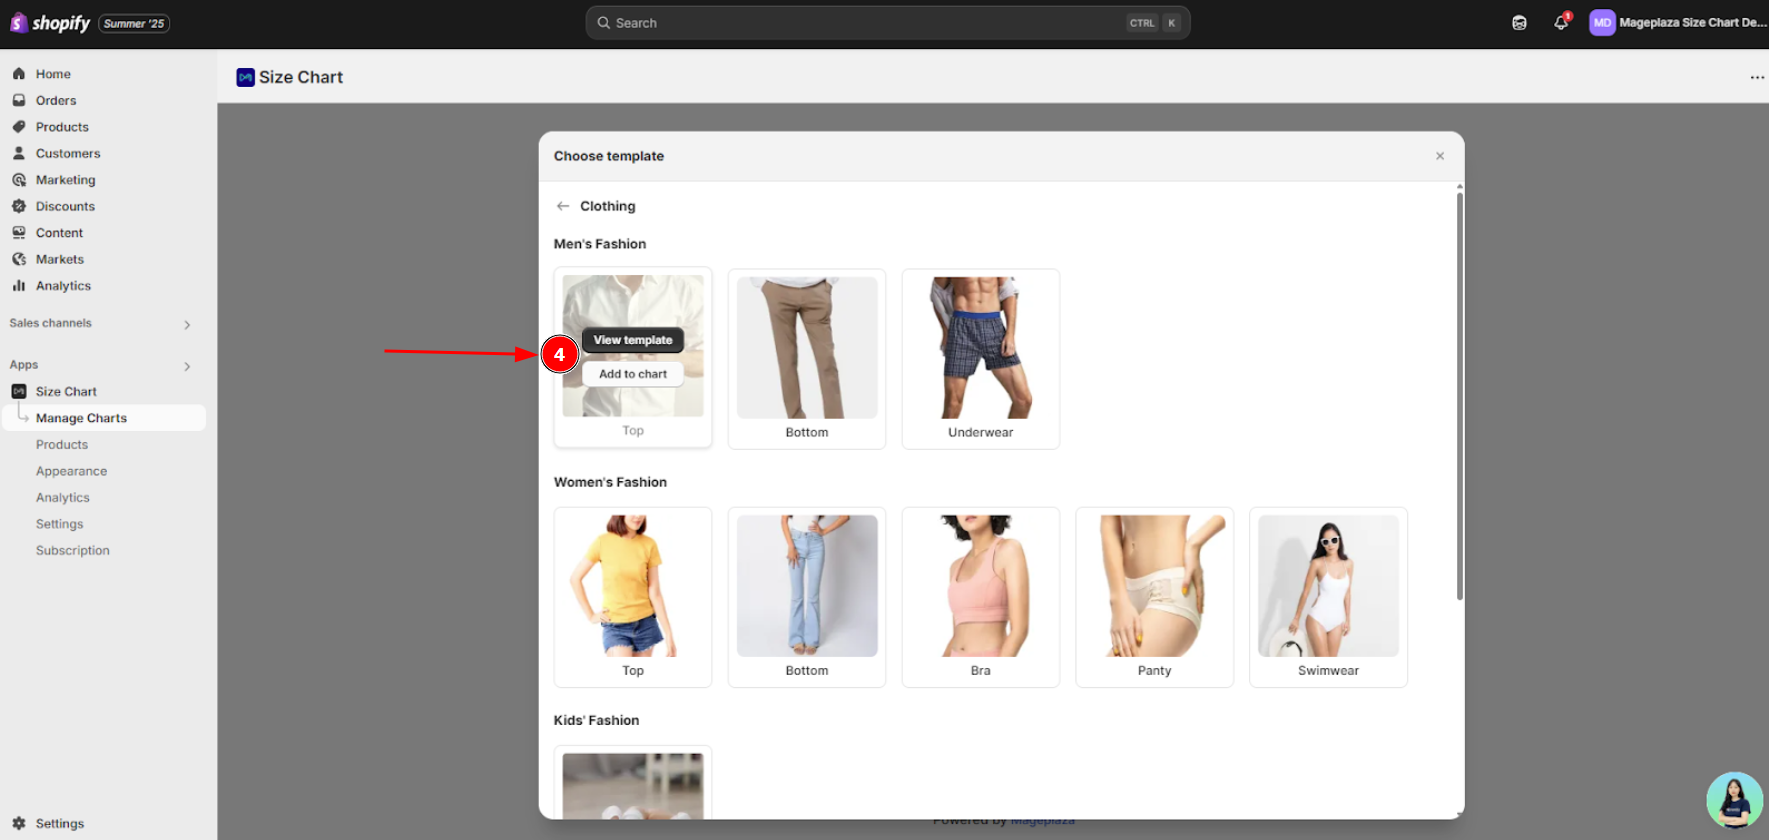Click the Shopify logo
Image resolution: width=1769 pixels, height=840 pixels.
coord(50,23)
